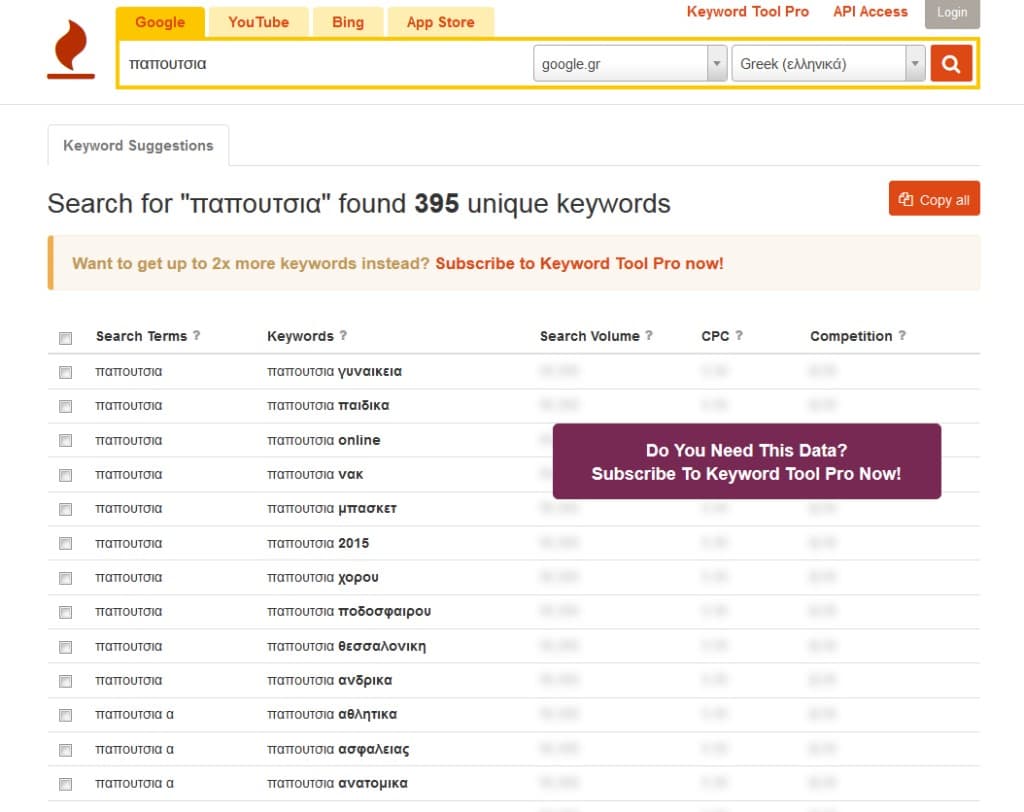Screen dimensions: 1024x812
Task: Click help icon next to Search Terms
Action: tap(197, 335)
